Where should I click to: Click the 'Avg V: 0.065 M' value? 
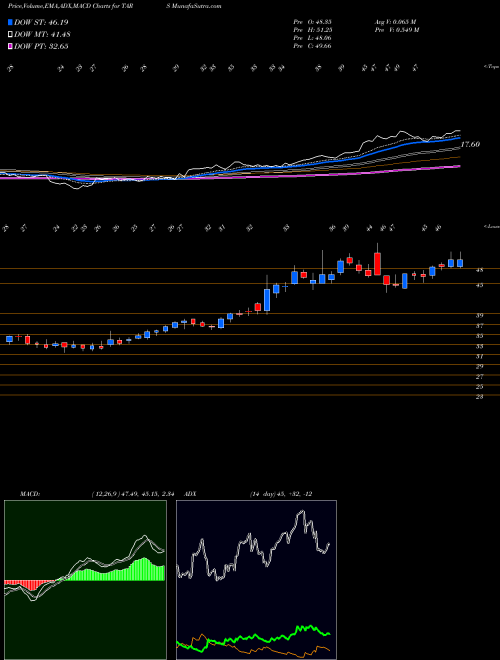click(x=395, y=22)
